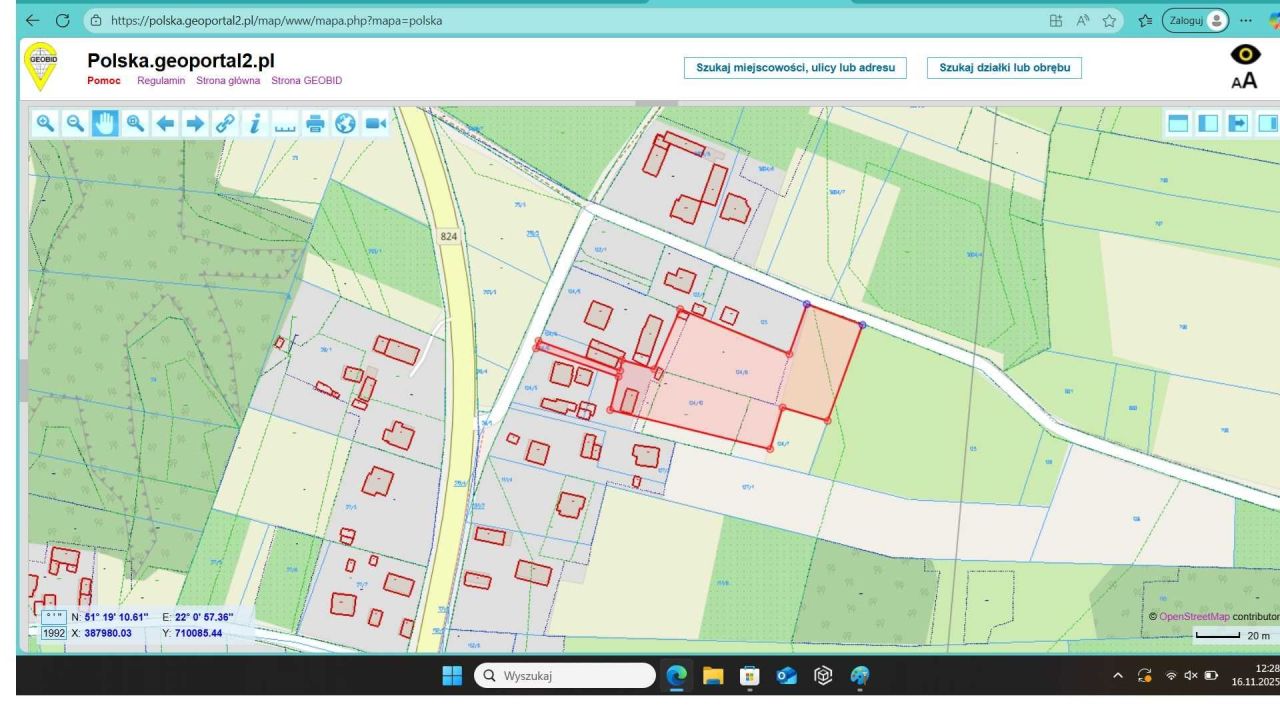Screen dimensions: 1280x720
Task: Click the 1992 coordinate system box
Action: [x=53, y=633]
